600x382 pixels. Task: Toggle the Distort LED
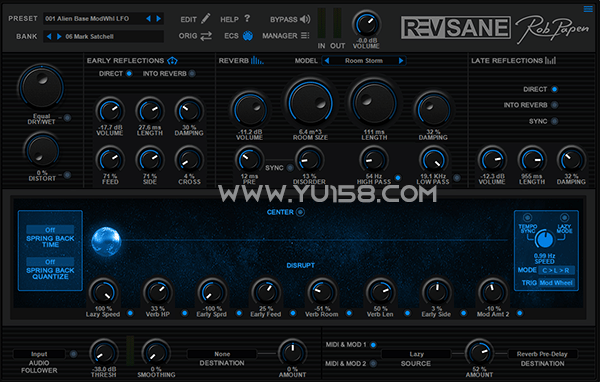coord(67,175)
